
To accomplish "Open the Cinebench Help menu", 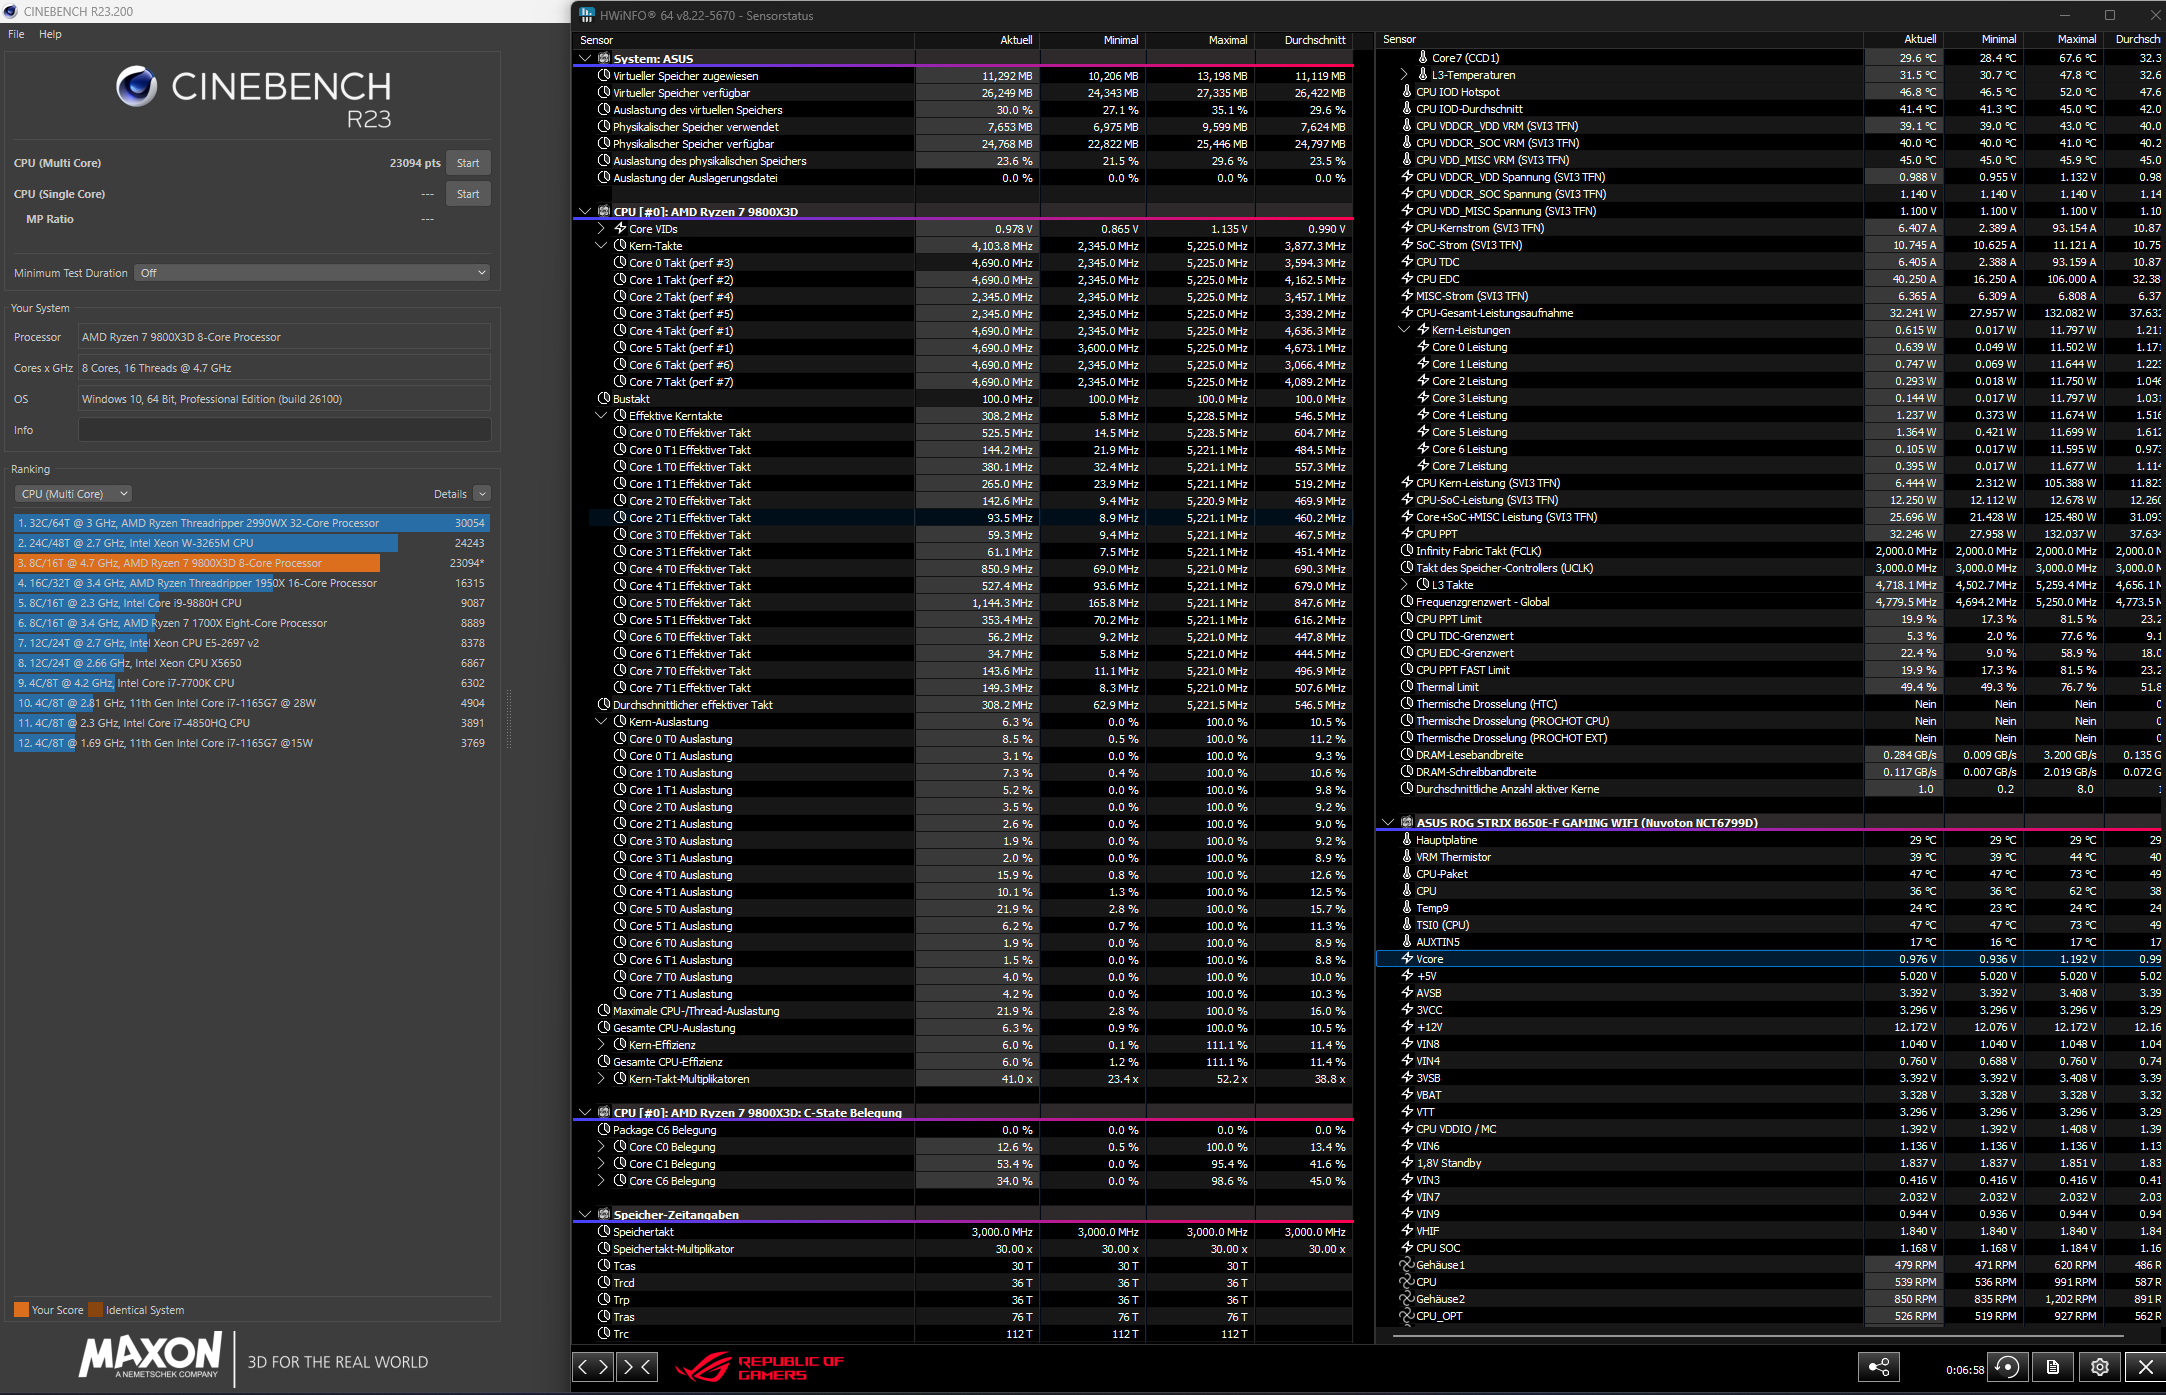I will (x=50, y=34).
